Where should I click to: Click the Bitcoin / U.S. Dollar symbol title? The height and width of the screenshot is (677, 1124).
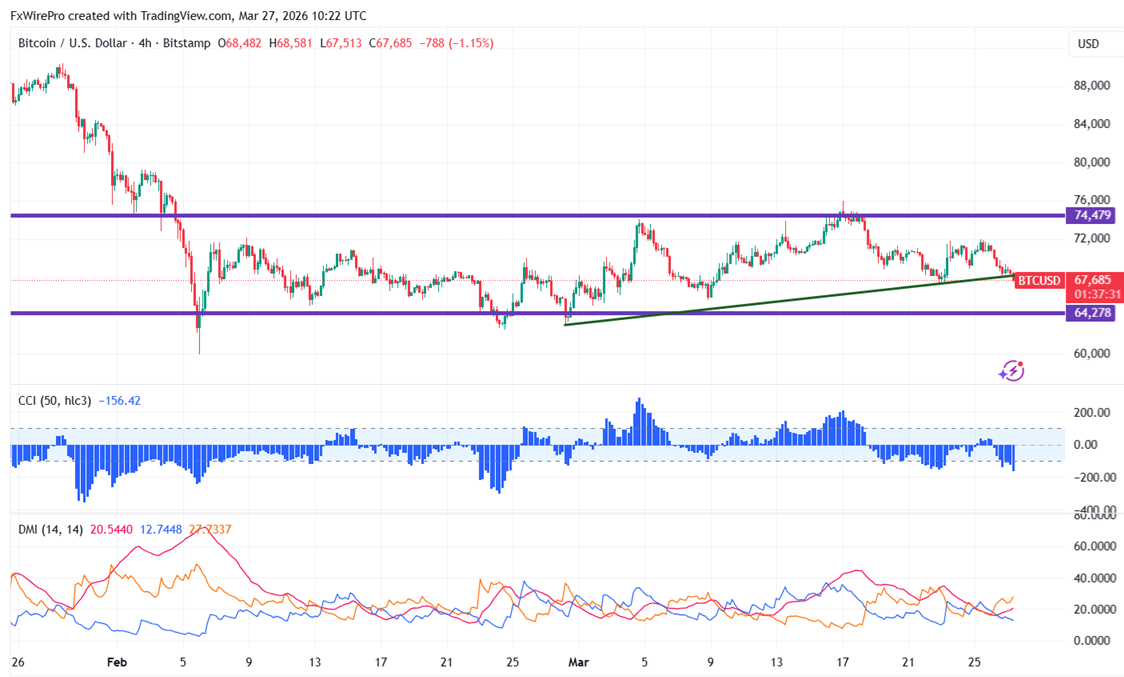coord(72,43)
